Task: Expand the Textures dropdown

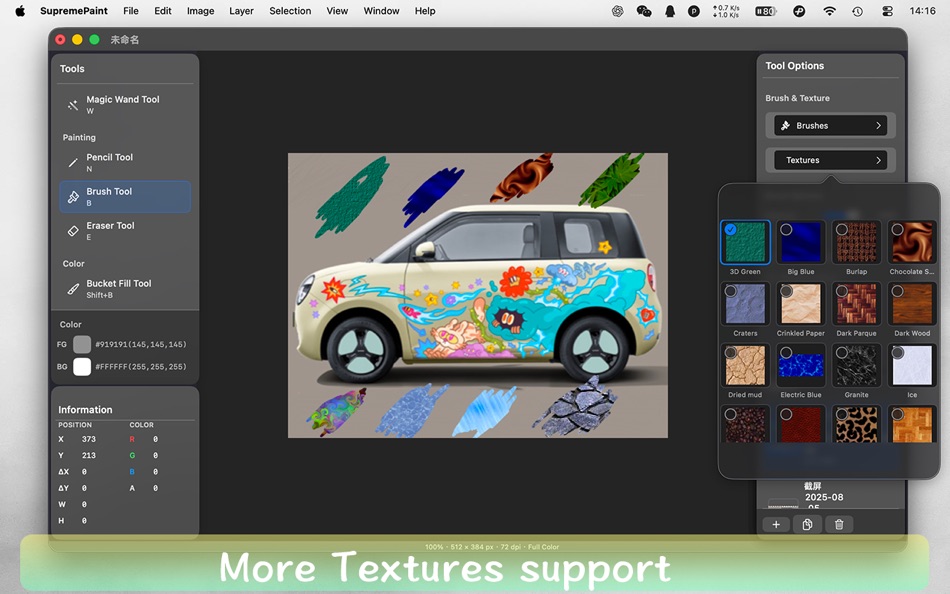Action: click(x=830, y=159)
